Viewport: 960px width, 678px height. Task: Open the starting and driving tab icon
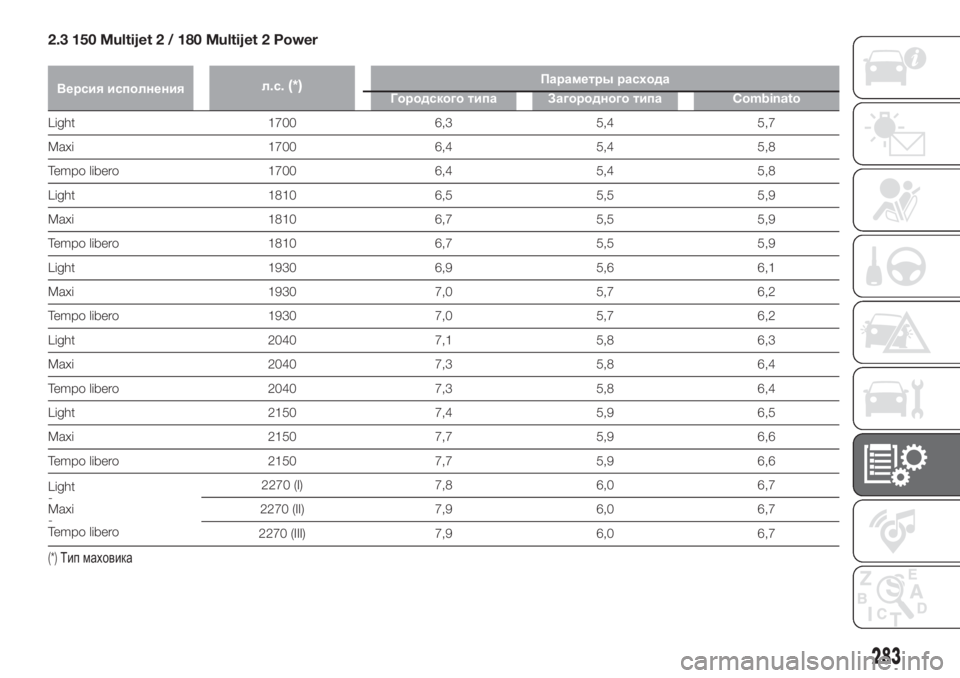(x=907, y=266)
